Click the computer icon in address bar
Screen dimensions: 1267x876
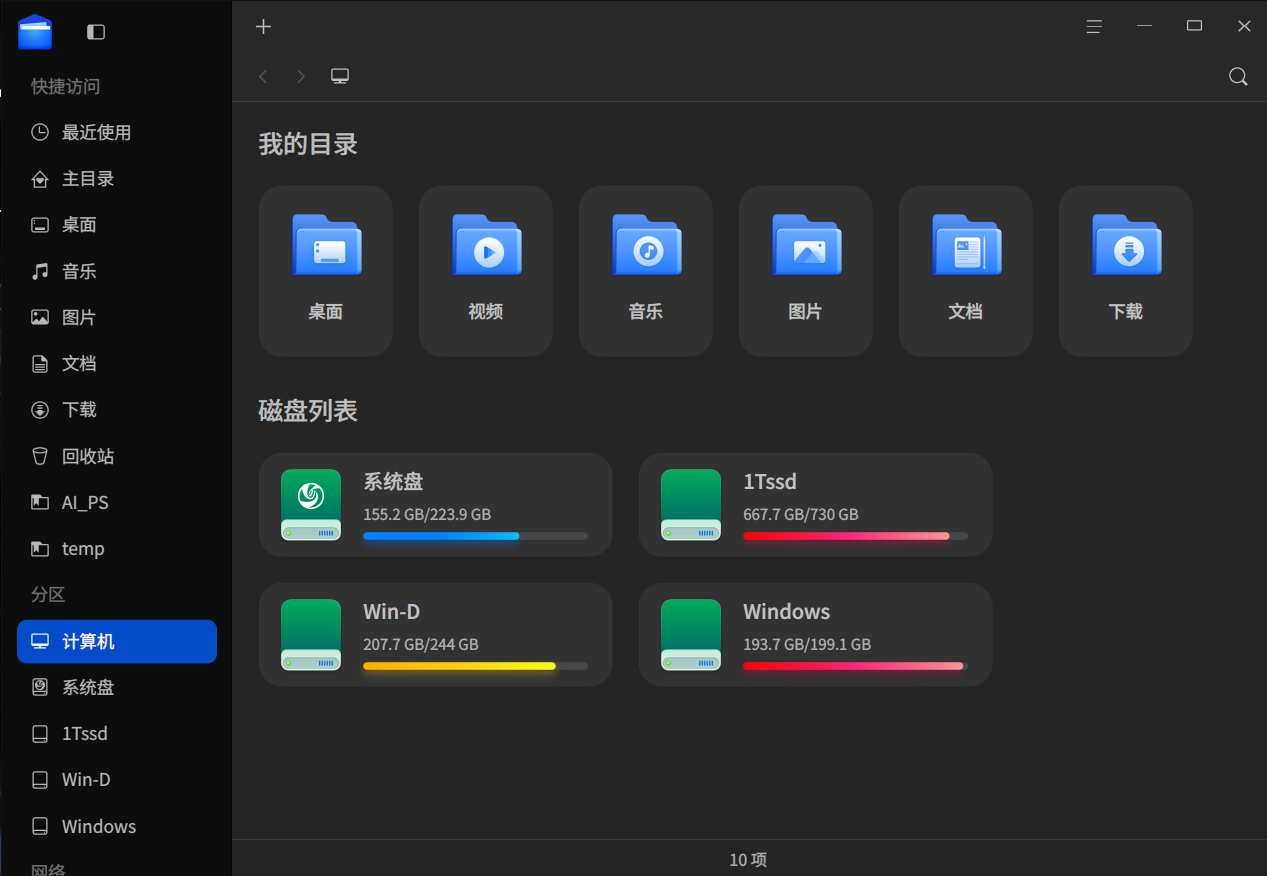[340, 77]
